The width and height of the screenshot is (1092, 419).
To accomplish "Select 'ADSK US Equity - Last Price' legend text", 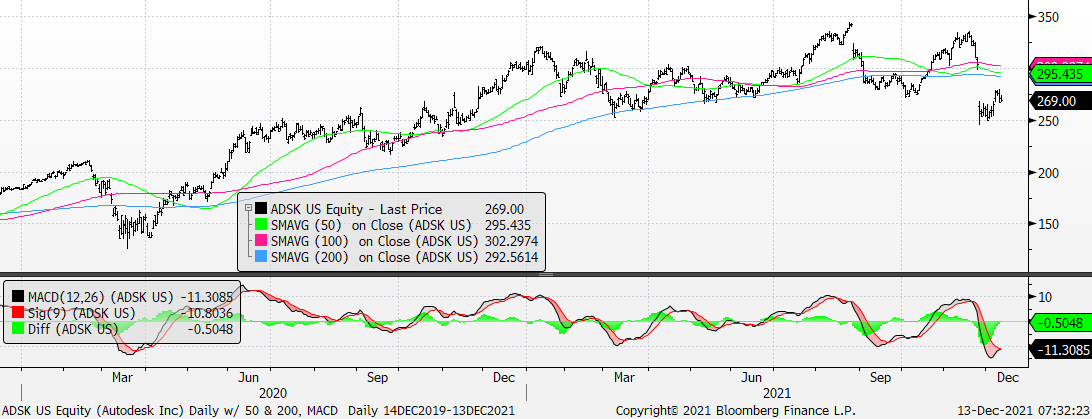I will point(356,209).
